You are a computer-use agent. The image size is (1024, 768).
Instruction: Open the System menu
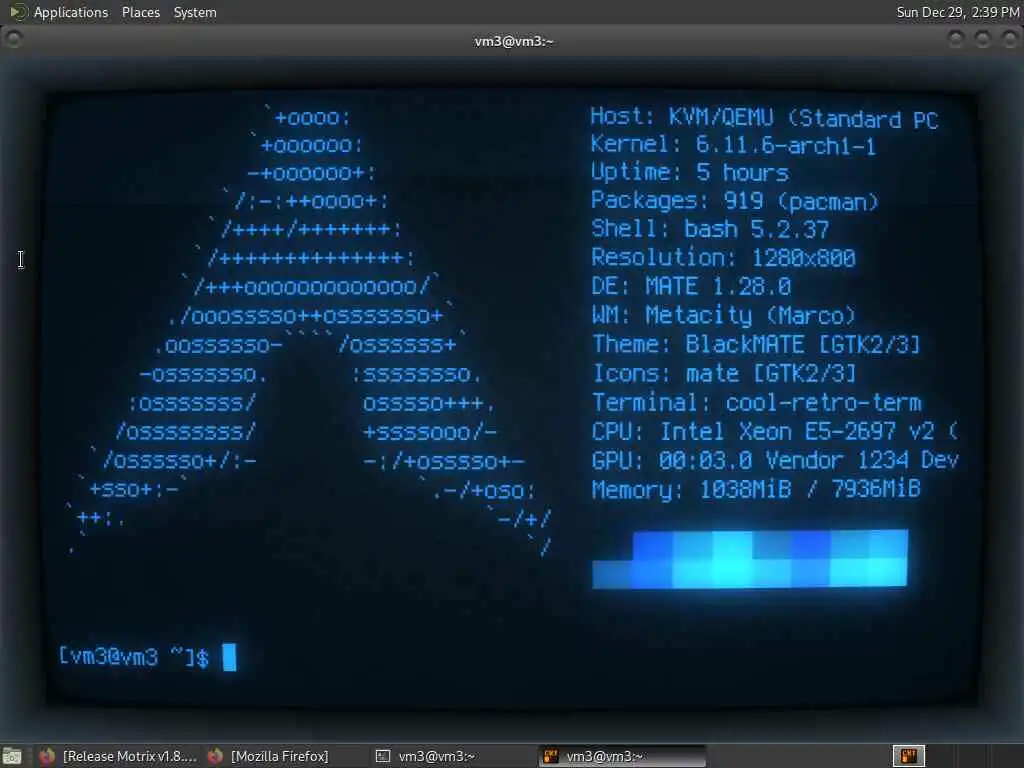[195, 12]
